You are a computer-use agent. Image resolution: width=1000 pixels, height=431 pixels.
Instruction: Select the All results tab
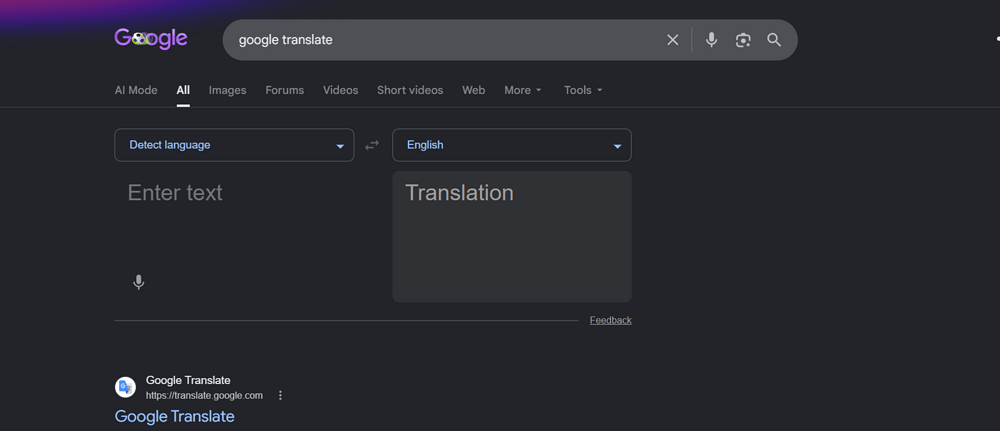(x=183, y=91)
